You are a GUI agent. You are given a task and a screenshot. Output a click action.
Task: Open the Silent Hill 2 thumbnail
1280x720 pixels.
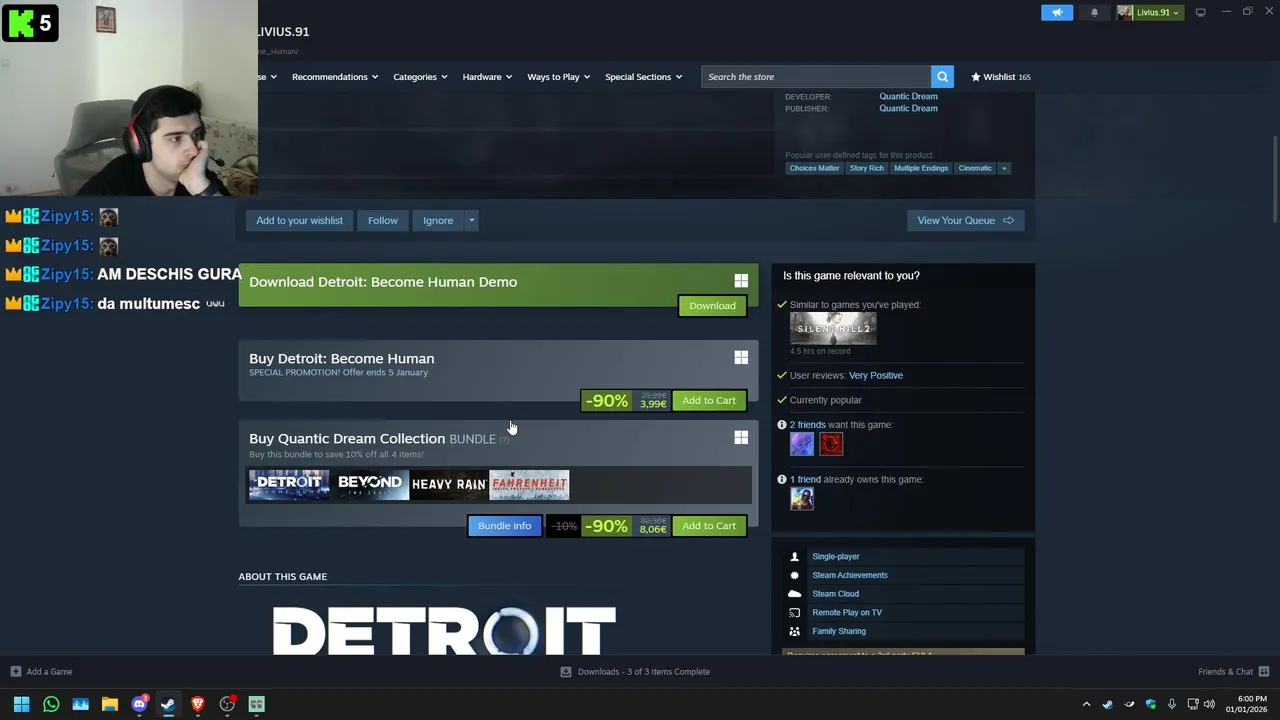click(833, 328)
